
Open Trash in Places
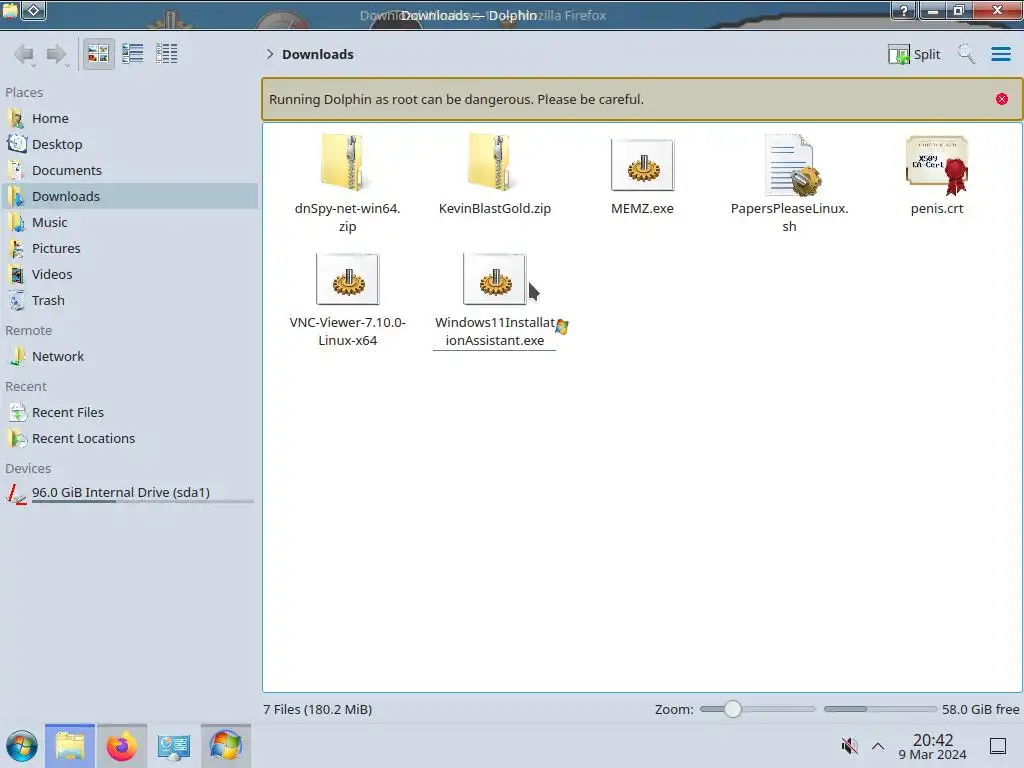(129, 301)
